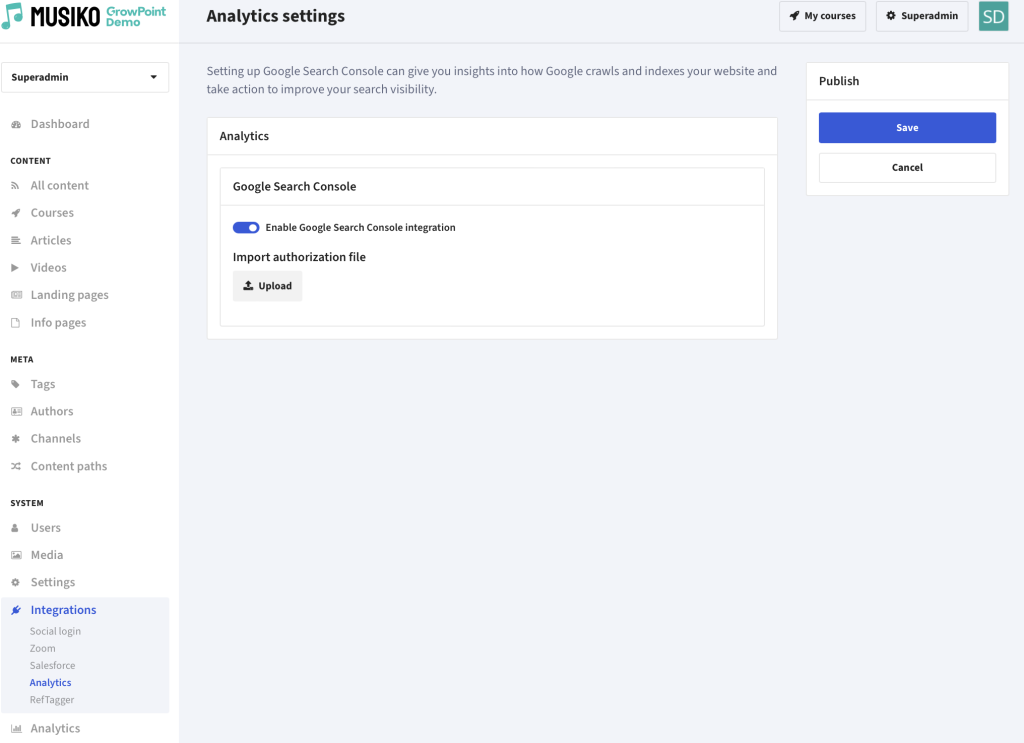Open Info pages
Viewport: 1024px width, 743px height.
[58, 323]
